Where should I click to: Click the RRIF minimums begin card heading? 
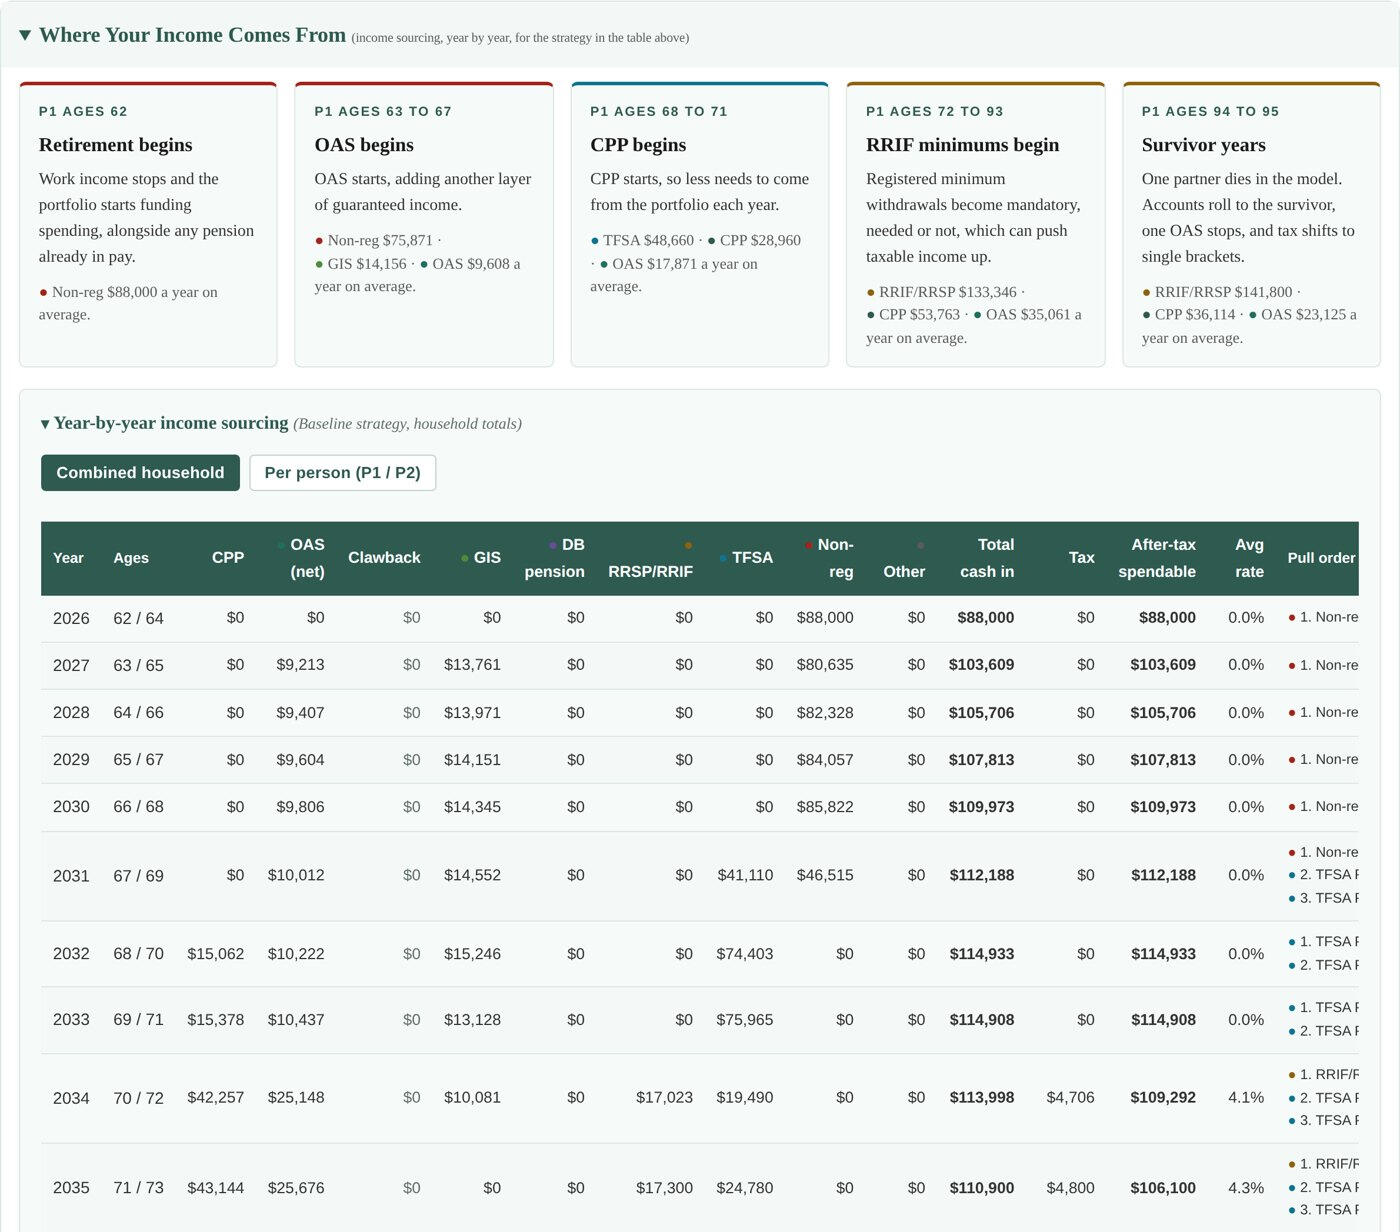[962, 145]
